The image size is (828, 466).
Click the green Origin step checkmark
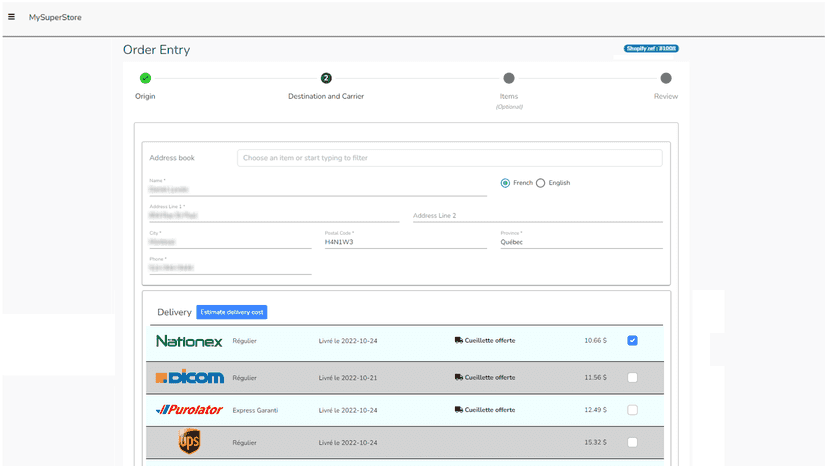pyautogui.click(x=145, y=78)
